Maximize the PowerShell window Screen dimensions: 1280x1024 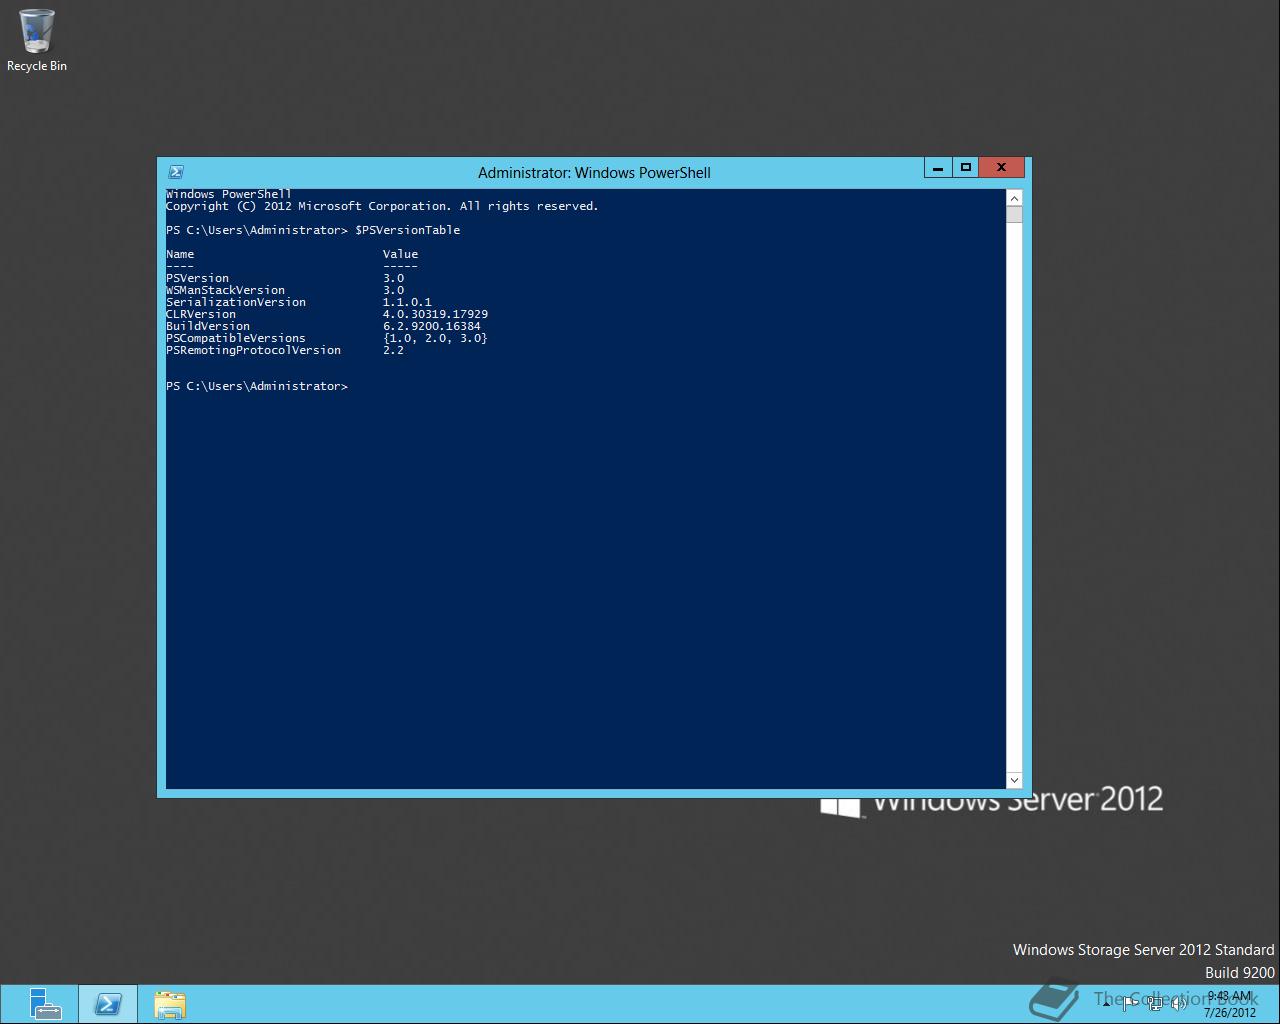(966, 168)
